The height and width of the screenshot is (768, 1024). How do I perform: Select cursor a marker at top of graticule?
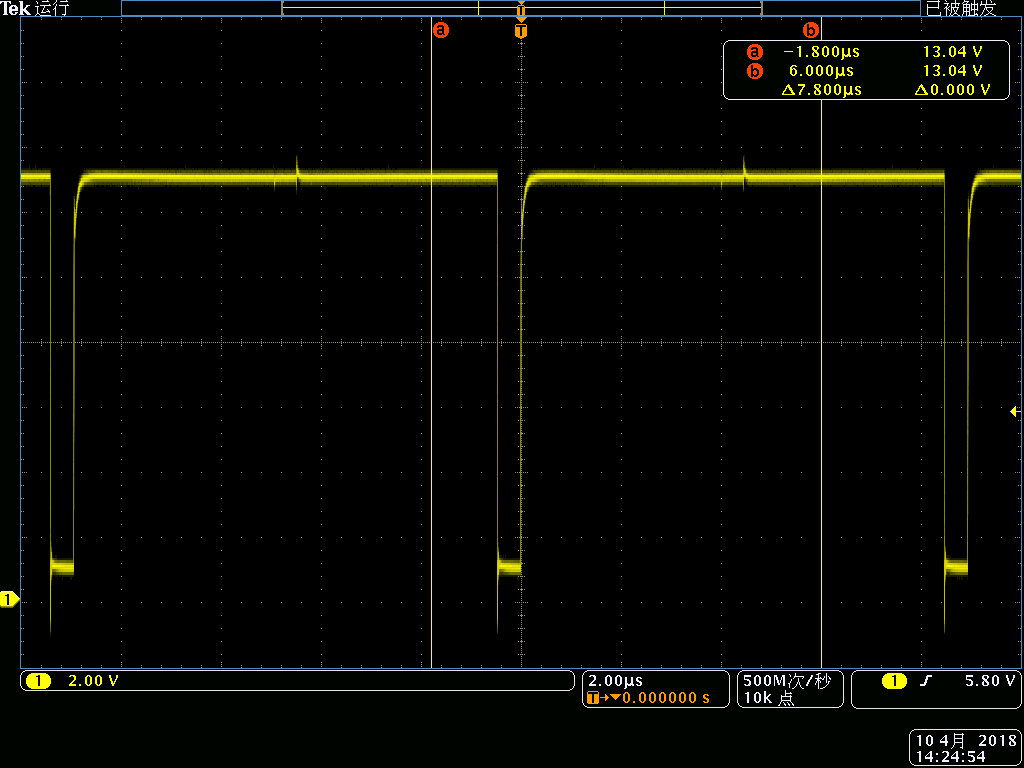click(x=441, y=30)
